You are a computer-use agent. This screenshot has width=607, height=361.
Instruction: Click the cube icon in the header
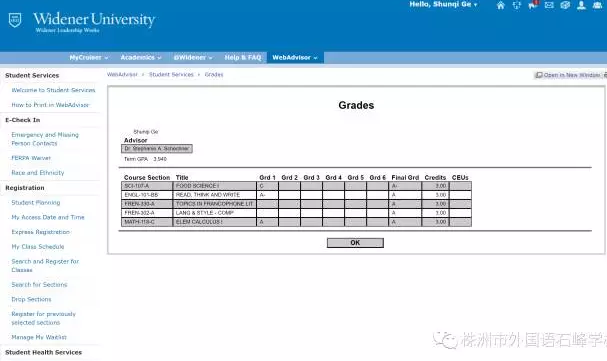[565, 5]
